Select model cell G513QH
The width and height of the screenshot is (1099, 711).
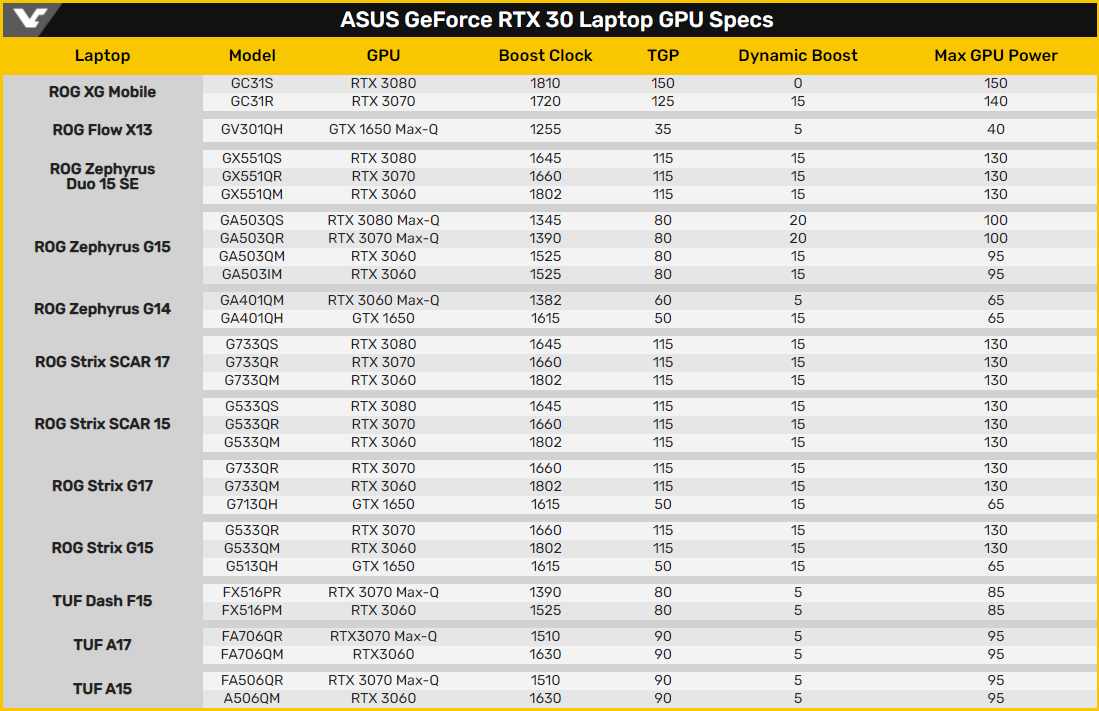(x=252, y=566)
